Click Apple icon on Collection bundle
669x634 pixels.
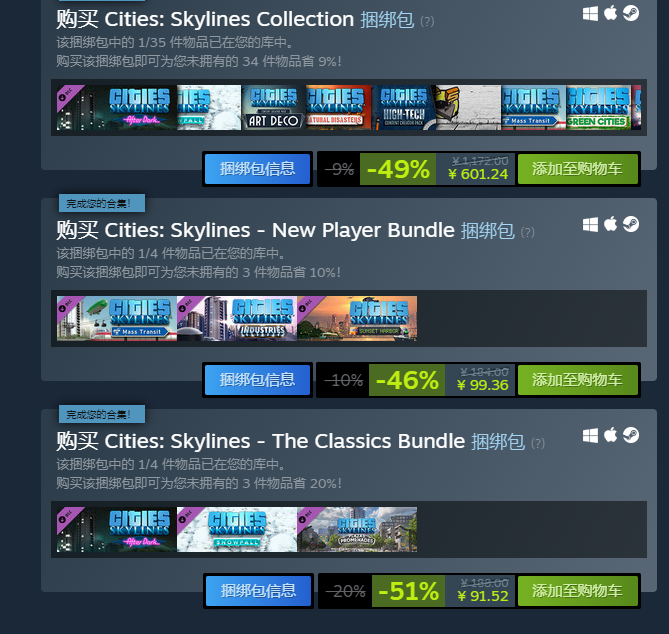point(611,13)
